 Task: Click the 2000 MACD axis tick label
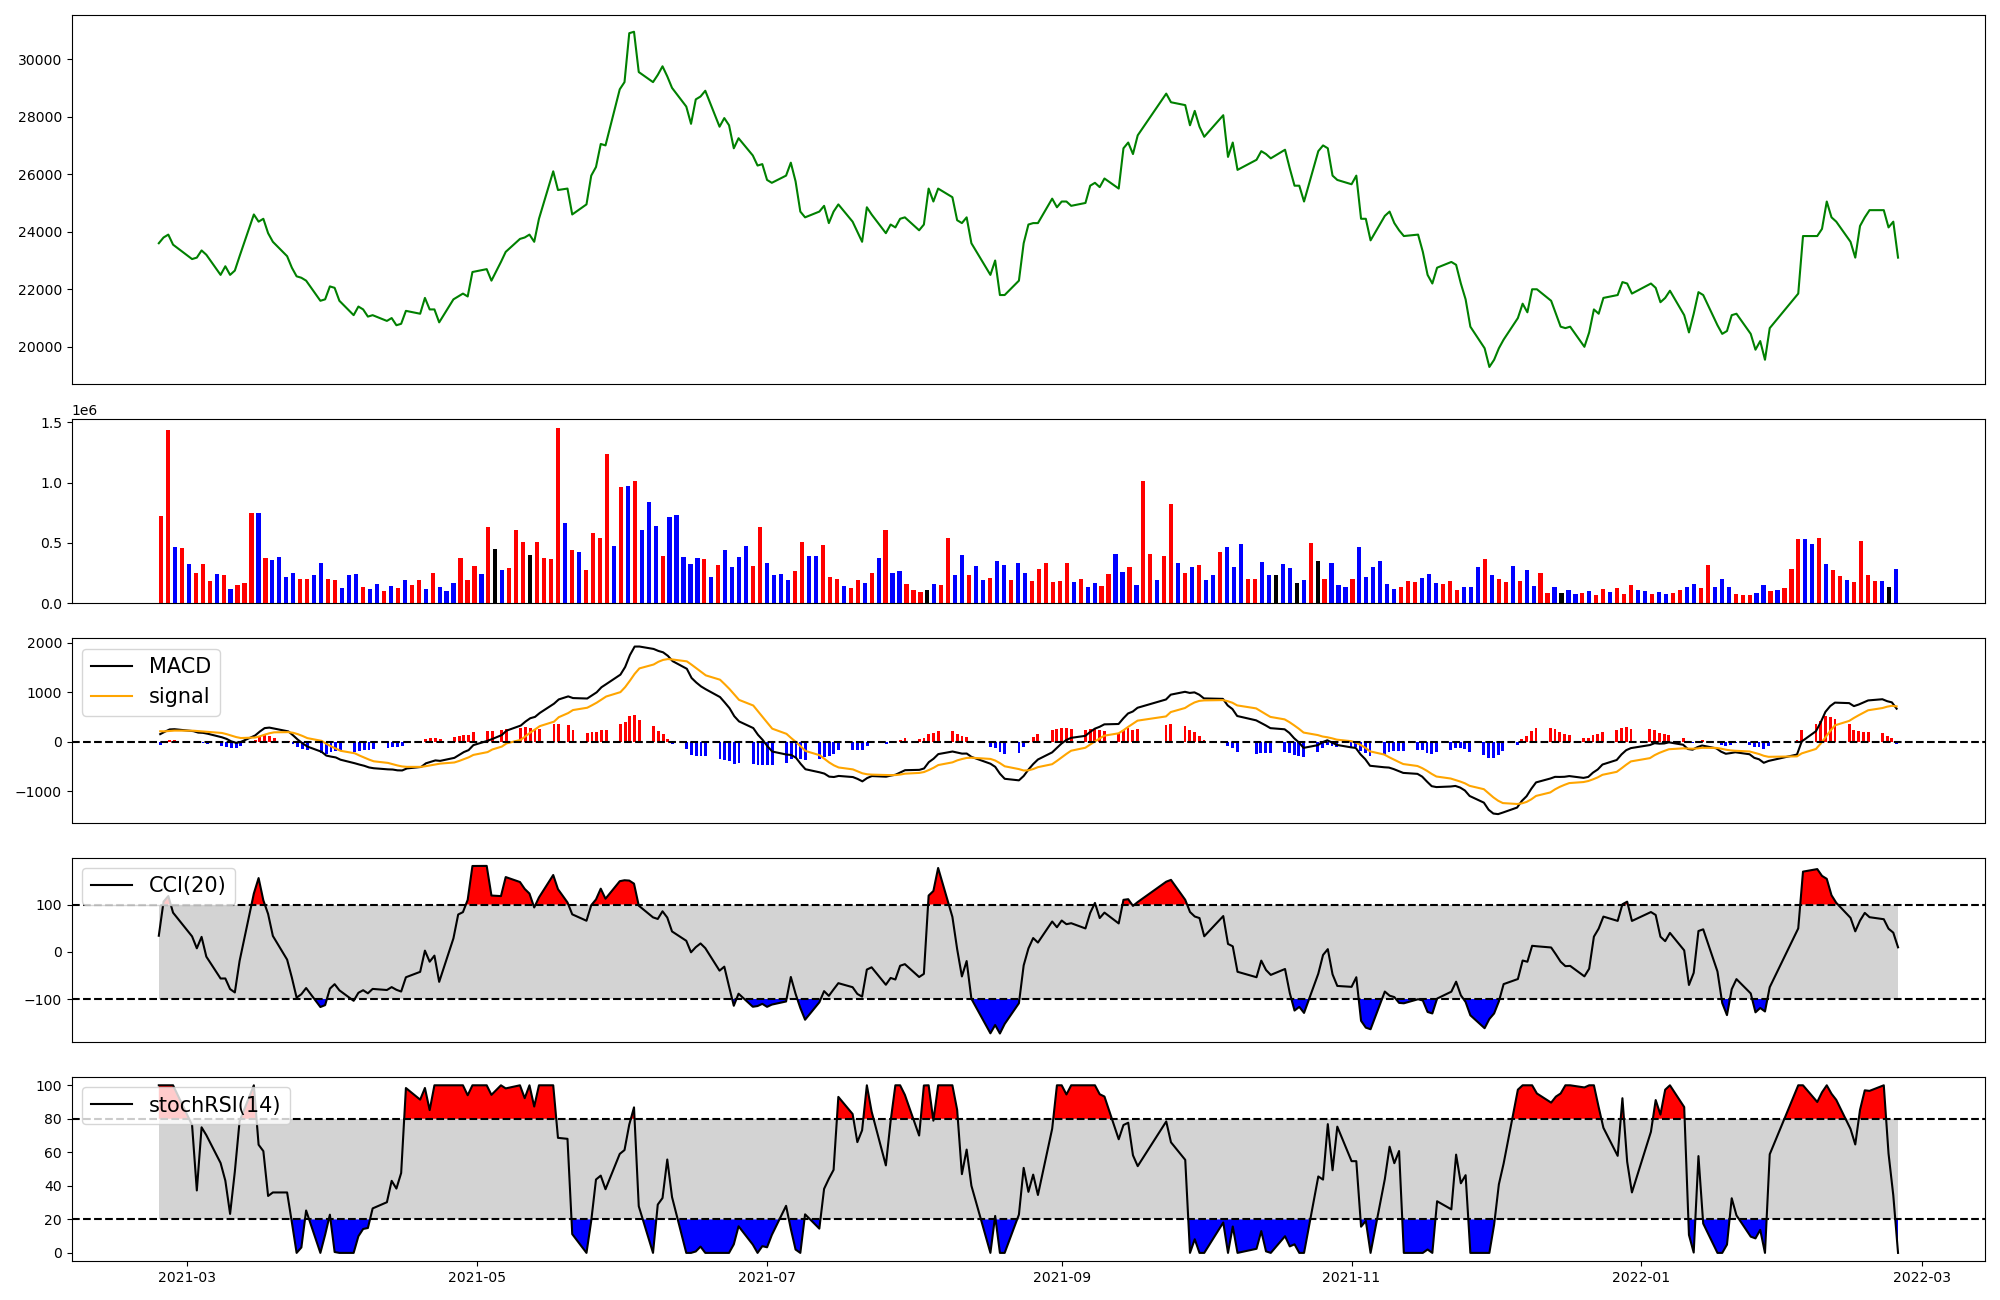(45, 643)
